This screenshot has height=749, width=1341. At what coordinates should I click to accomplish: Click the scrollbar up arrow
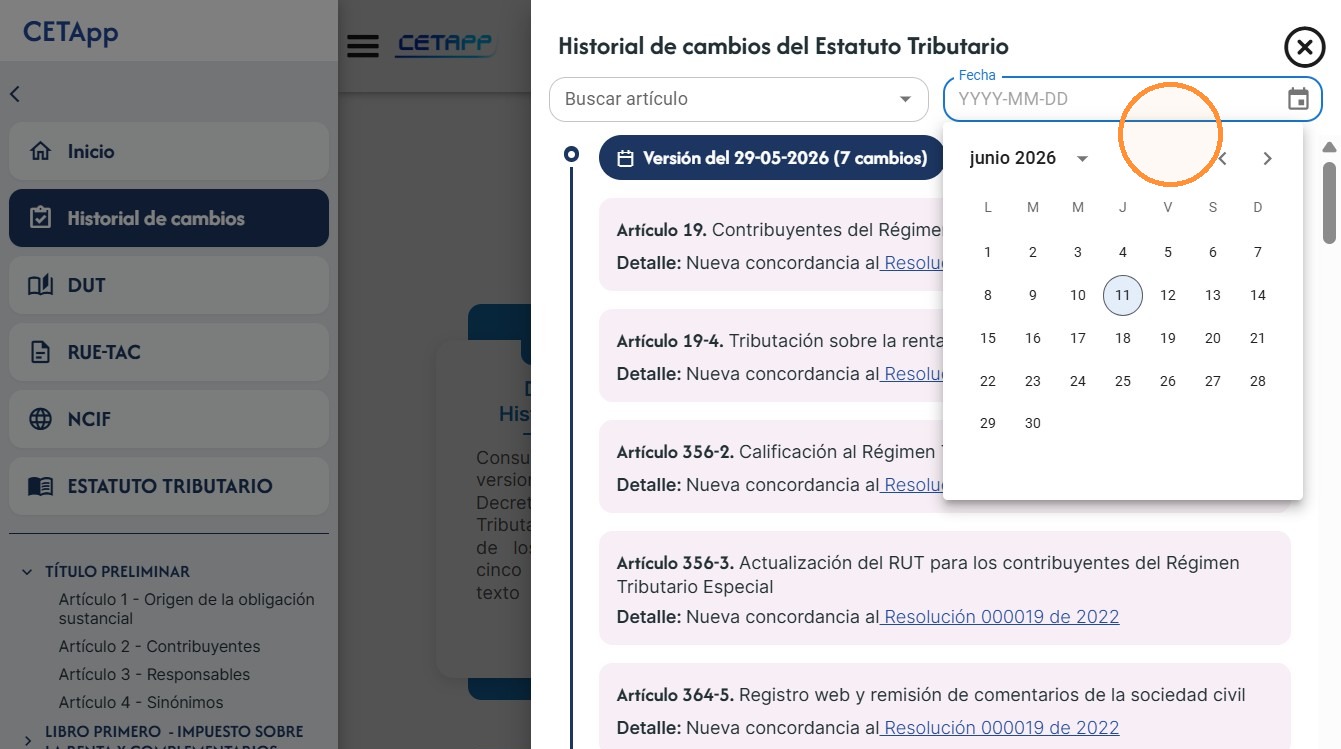click(x=1329, y=148)
